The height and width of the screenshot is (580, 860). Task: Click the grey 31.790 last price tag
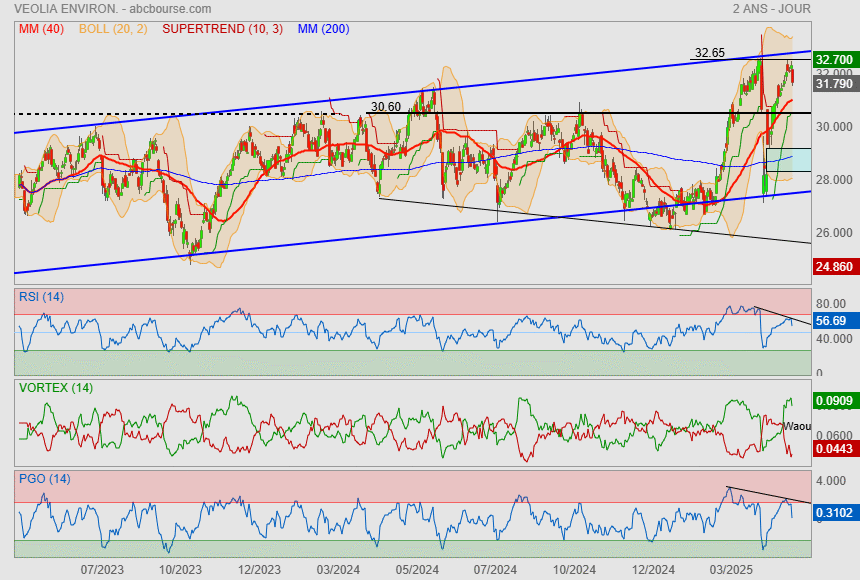coord(834,83)
